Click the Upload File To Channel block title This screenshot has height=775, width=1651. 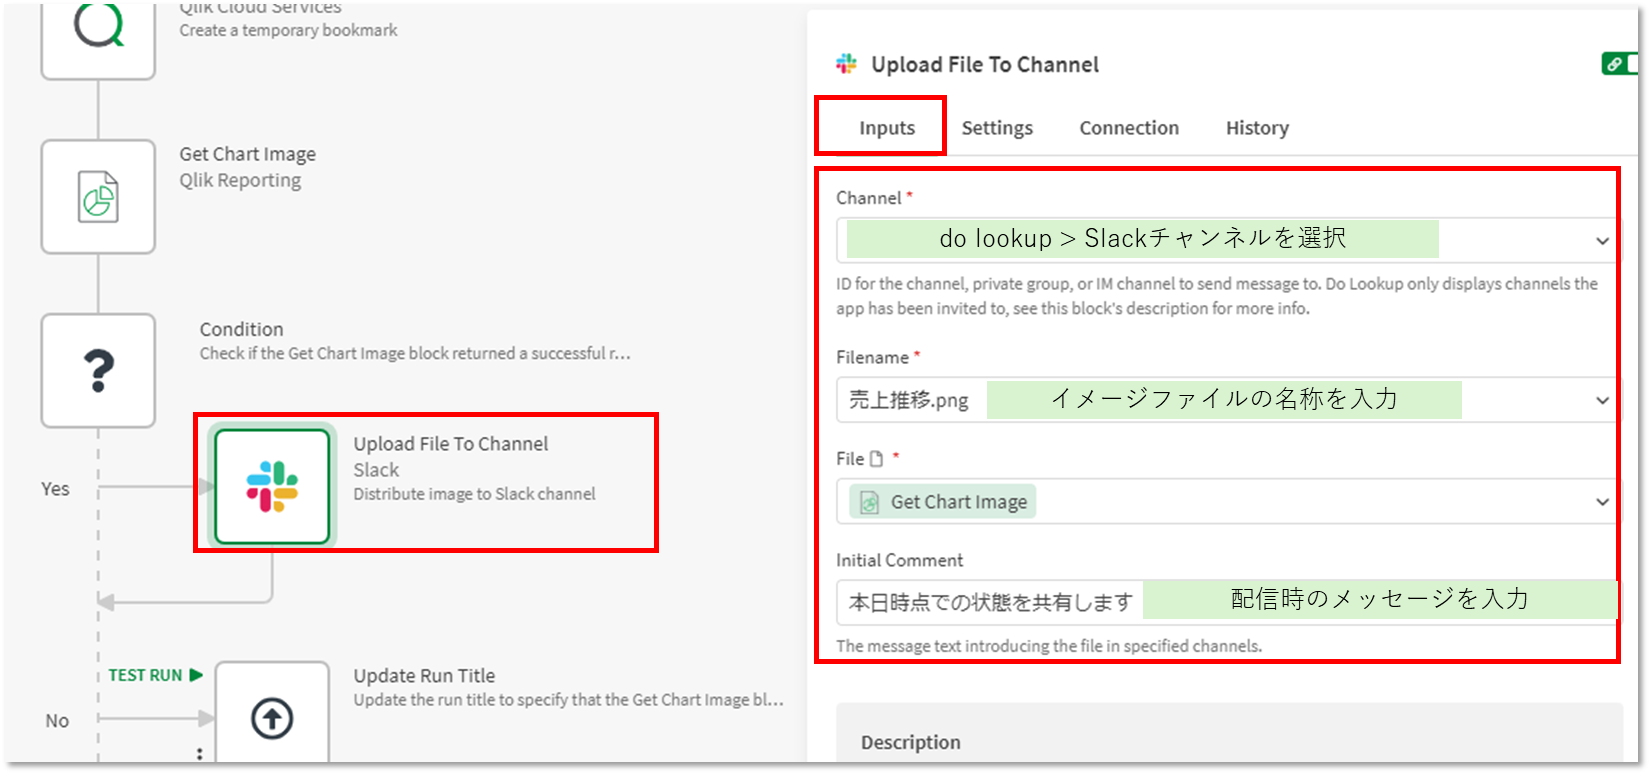tap(450, 444)
